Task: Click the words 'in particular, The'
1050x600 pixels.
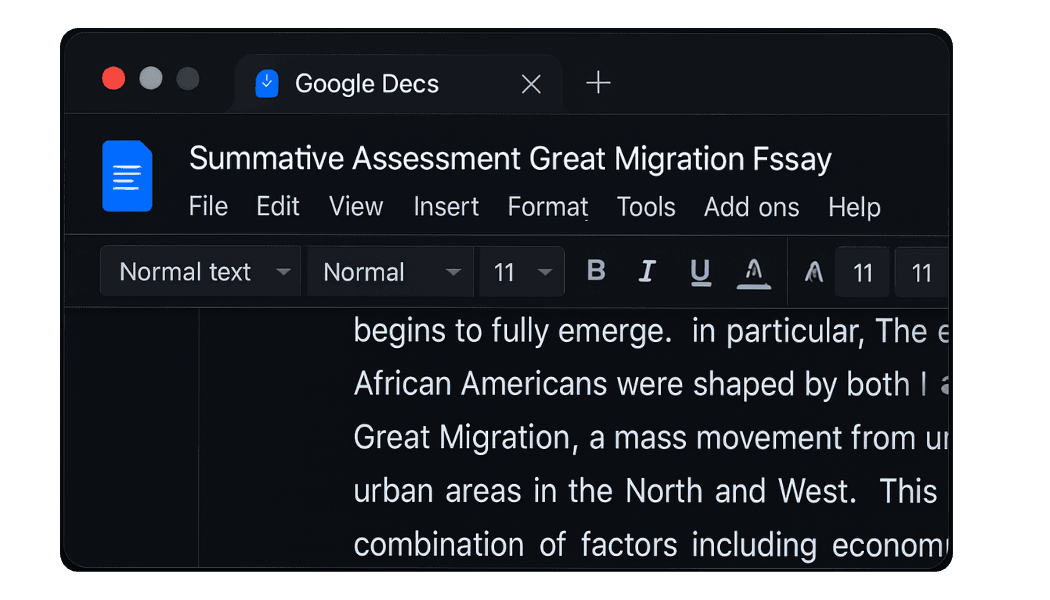Action: tap(810, 331)
